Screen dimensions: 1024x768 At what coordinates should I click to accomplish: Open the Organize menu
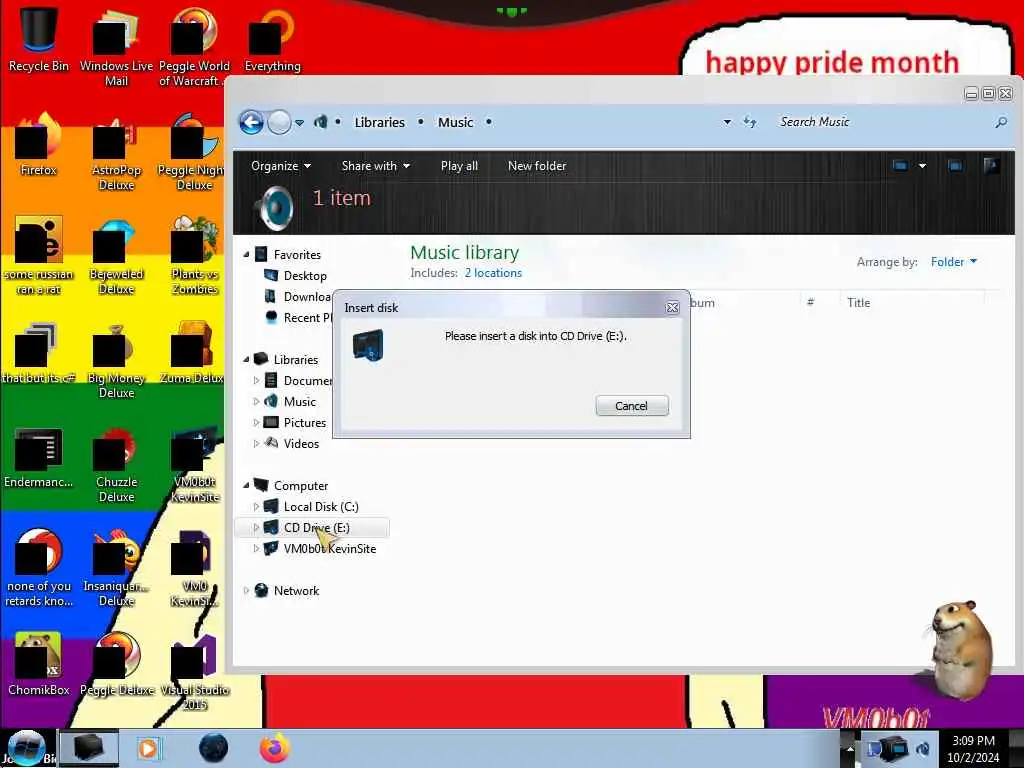281,166
